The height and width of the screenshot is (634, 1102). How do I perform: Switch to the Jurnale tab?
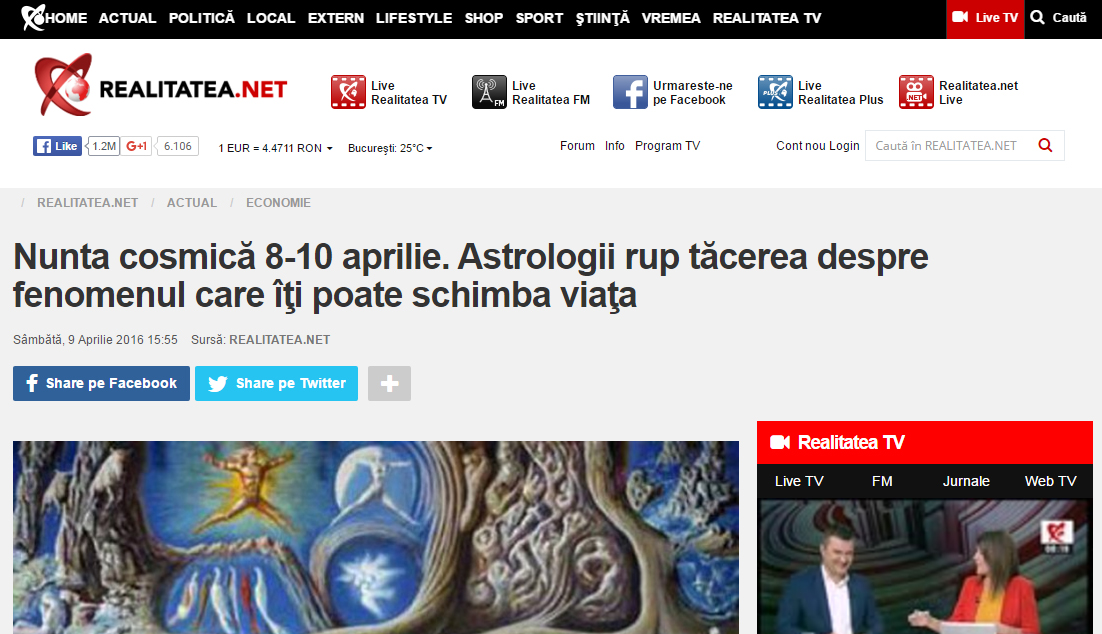pyautogui.click(x=966, y=481)
